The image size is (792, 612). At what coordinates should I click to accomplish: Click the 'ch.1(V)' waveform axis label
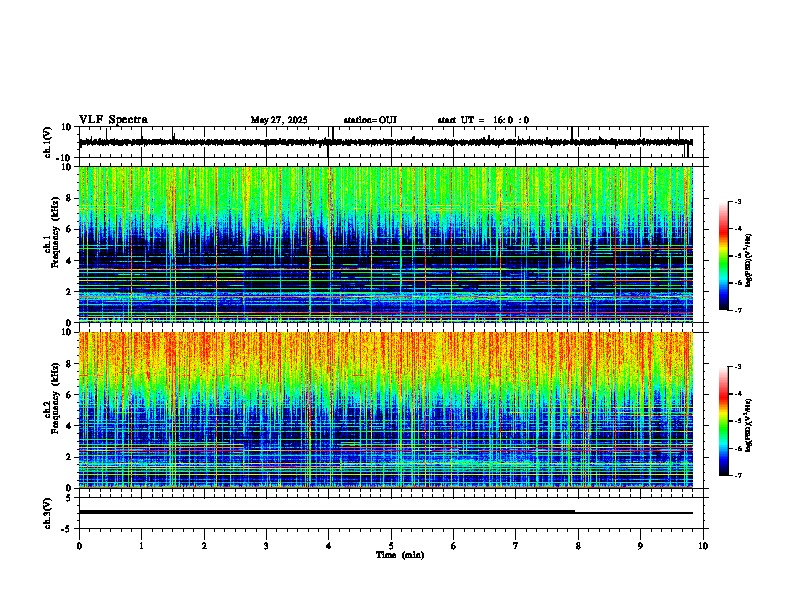[48, 142]
